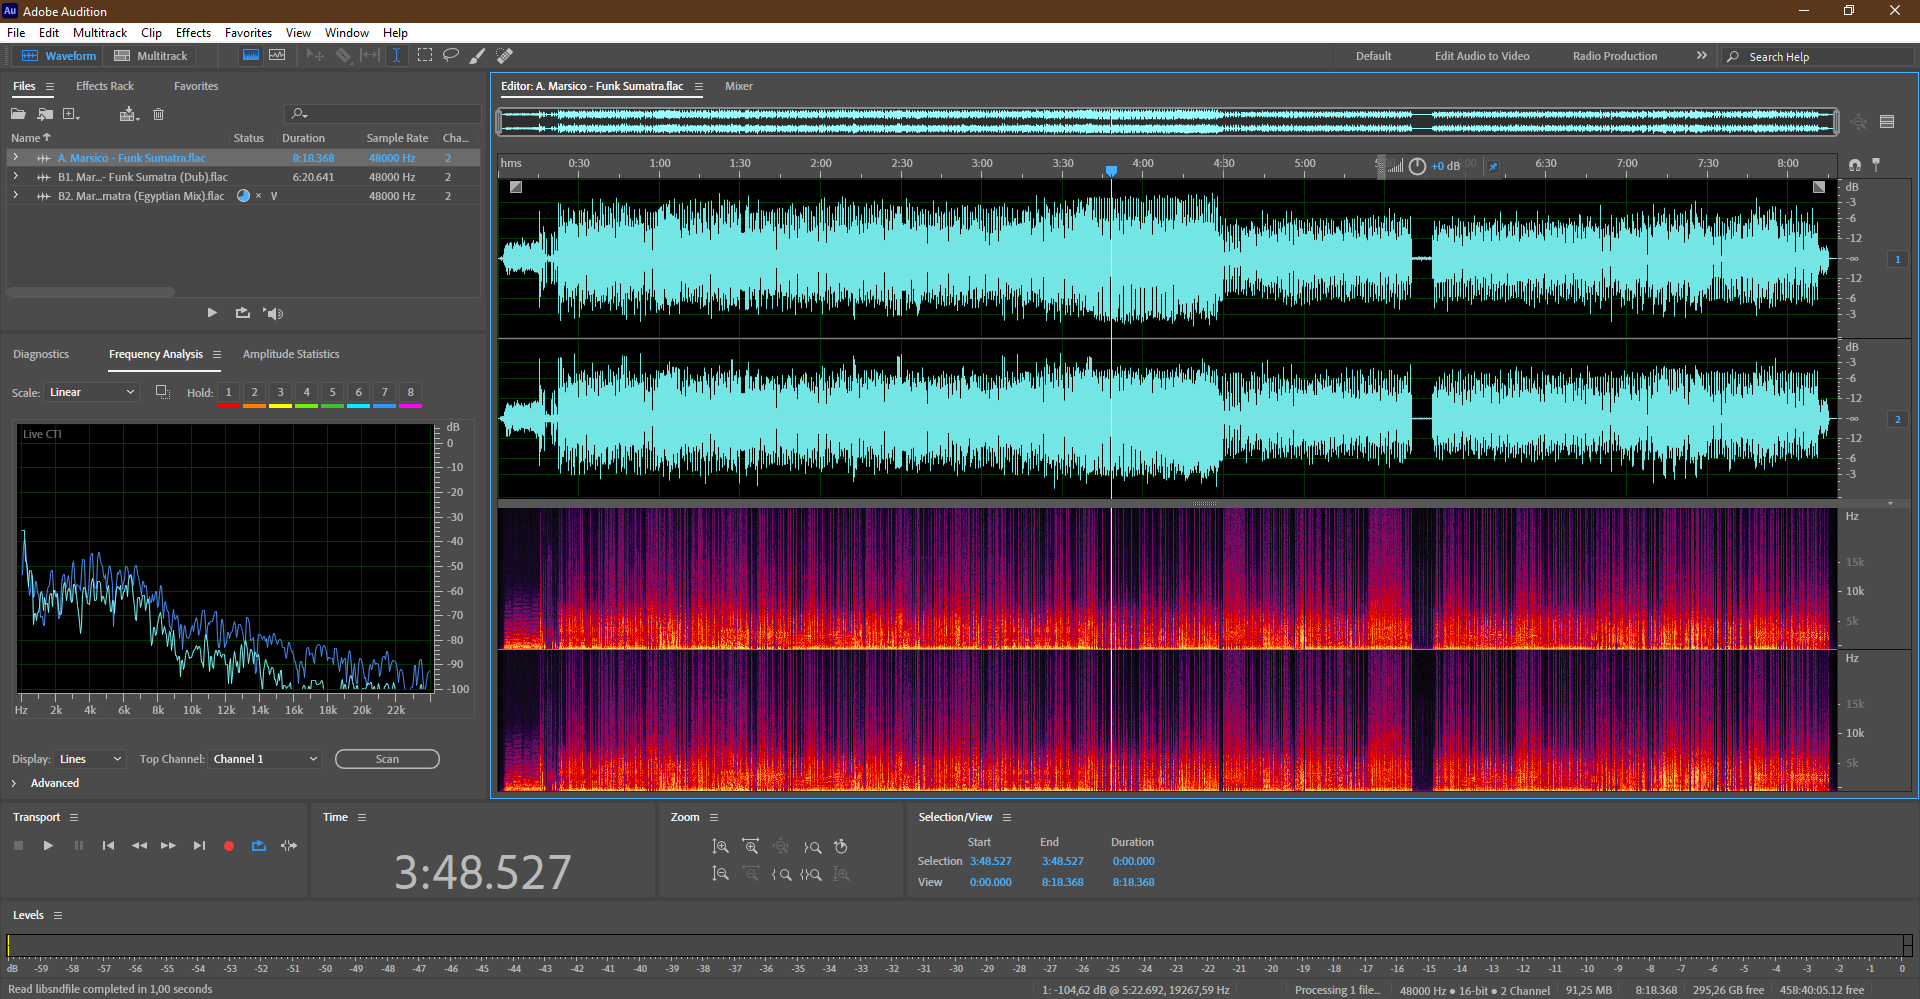Click the Files panel search field
This screenshot has width=1920, height=999.
[x=383, y=114]
